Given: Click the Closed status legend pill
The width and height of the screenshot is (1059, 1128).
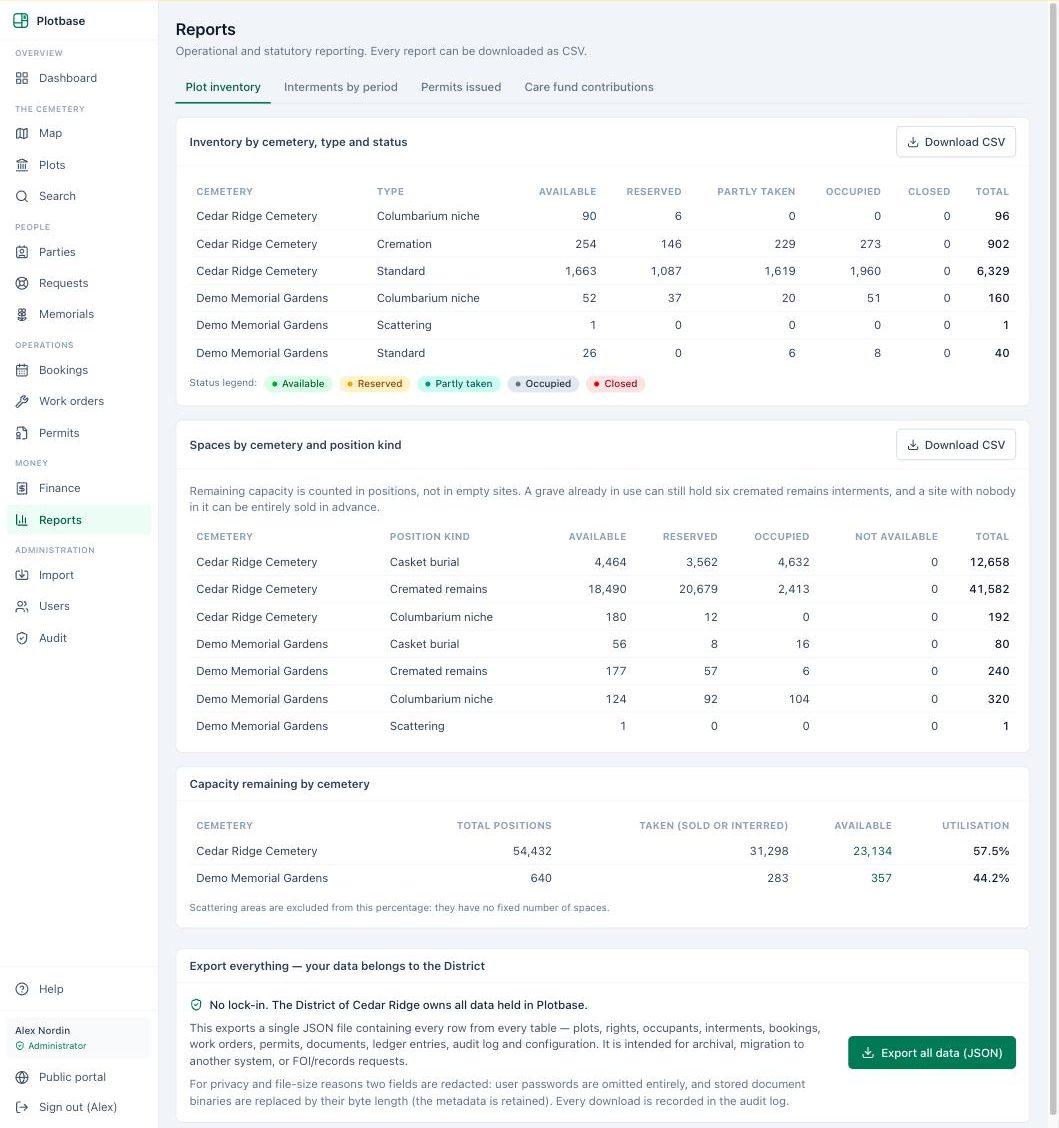Looking at the screenshot, I should (615, 383).
